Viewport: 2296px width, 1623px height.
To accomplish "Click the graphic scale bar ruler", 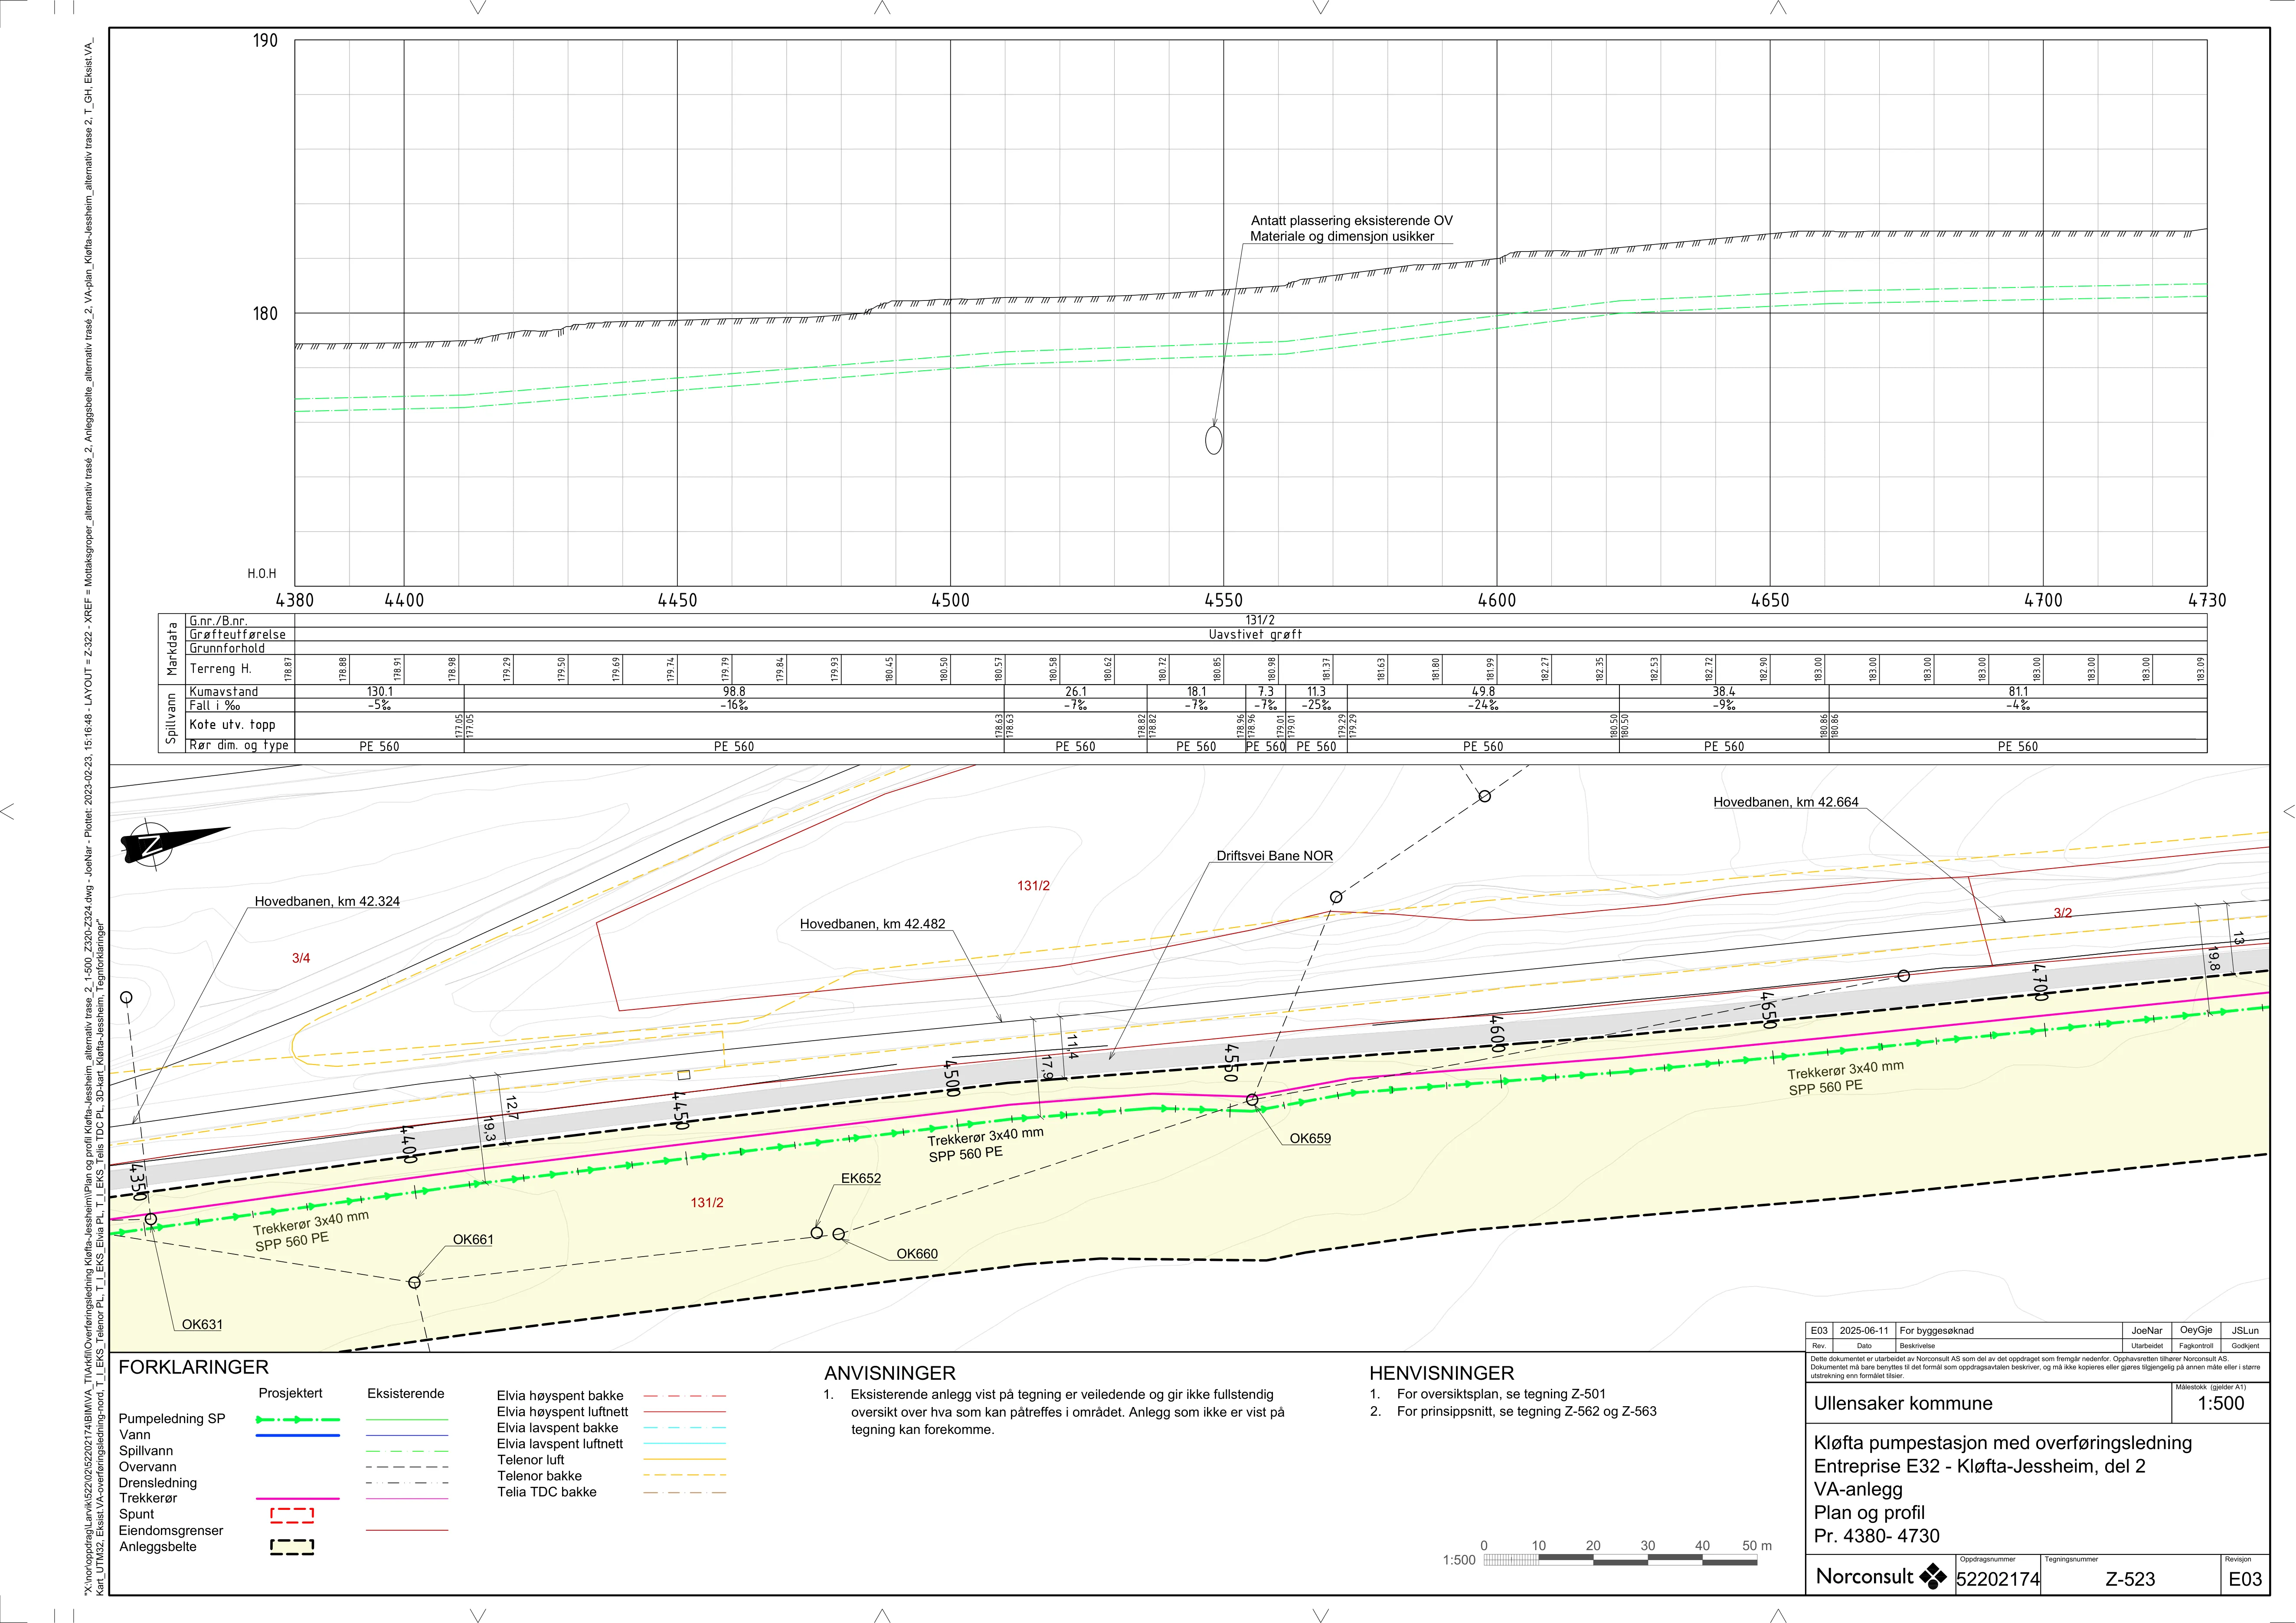I will coord(1620,1560).
